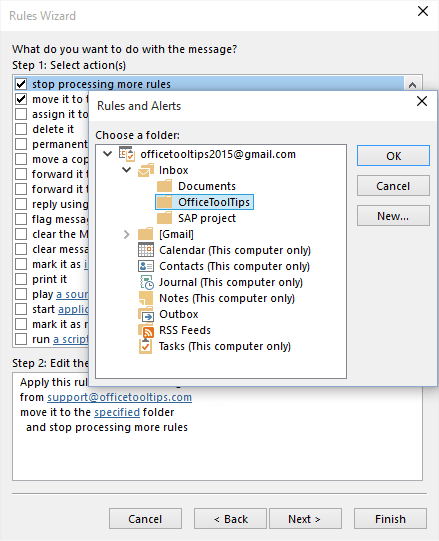Click Cancel in the Rules Wizard
The height and width of the screenshot is (541, 439).
click(145, 519)
